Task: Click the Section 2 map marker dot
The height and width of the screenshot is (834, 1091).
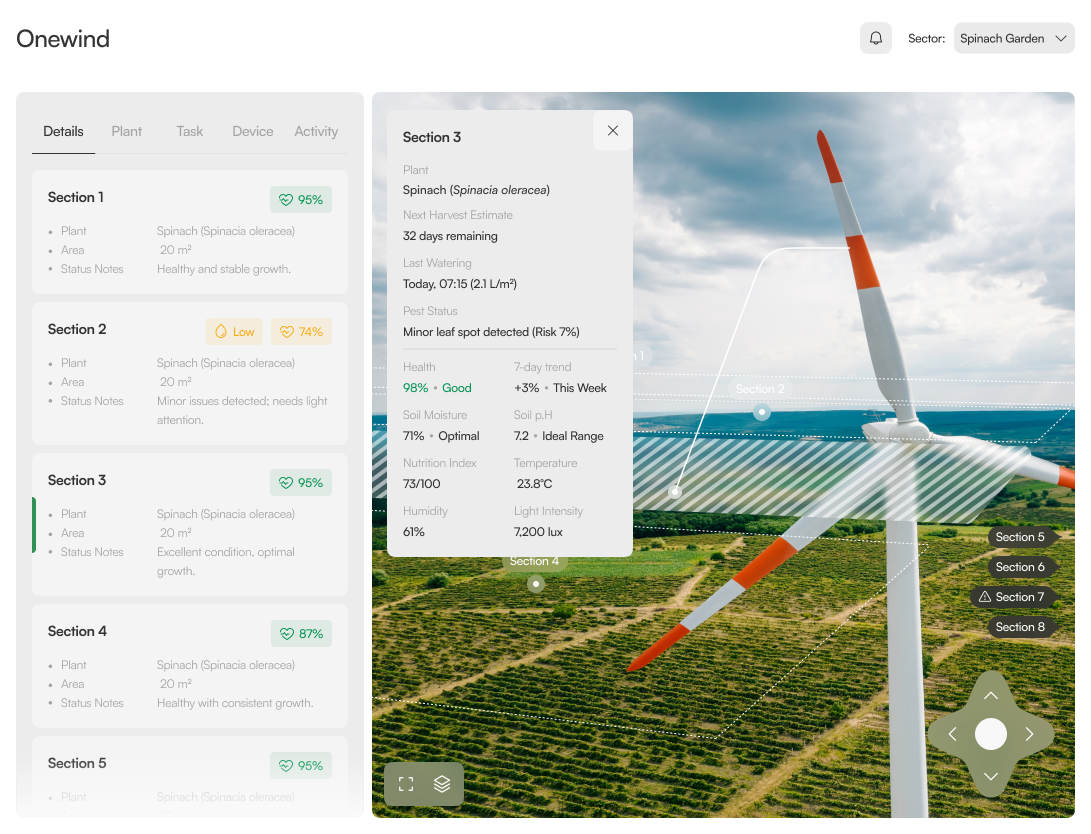Action: 762,412
